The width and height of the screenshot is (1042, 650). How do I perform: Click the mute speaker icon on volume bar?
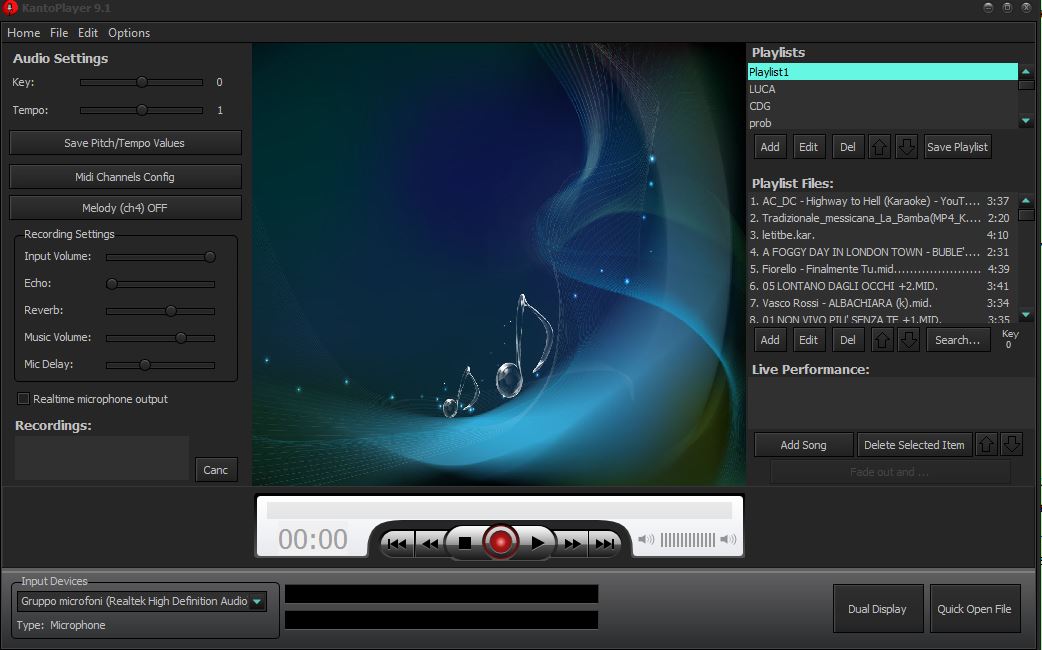(645, 539)
